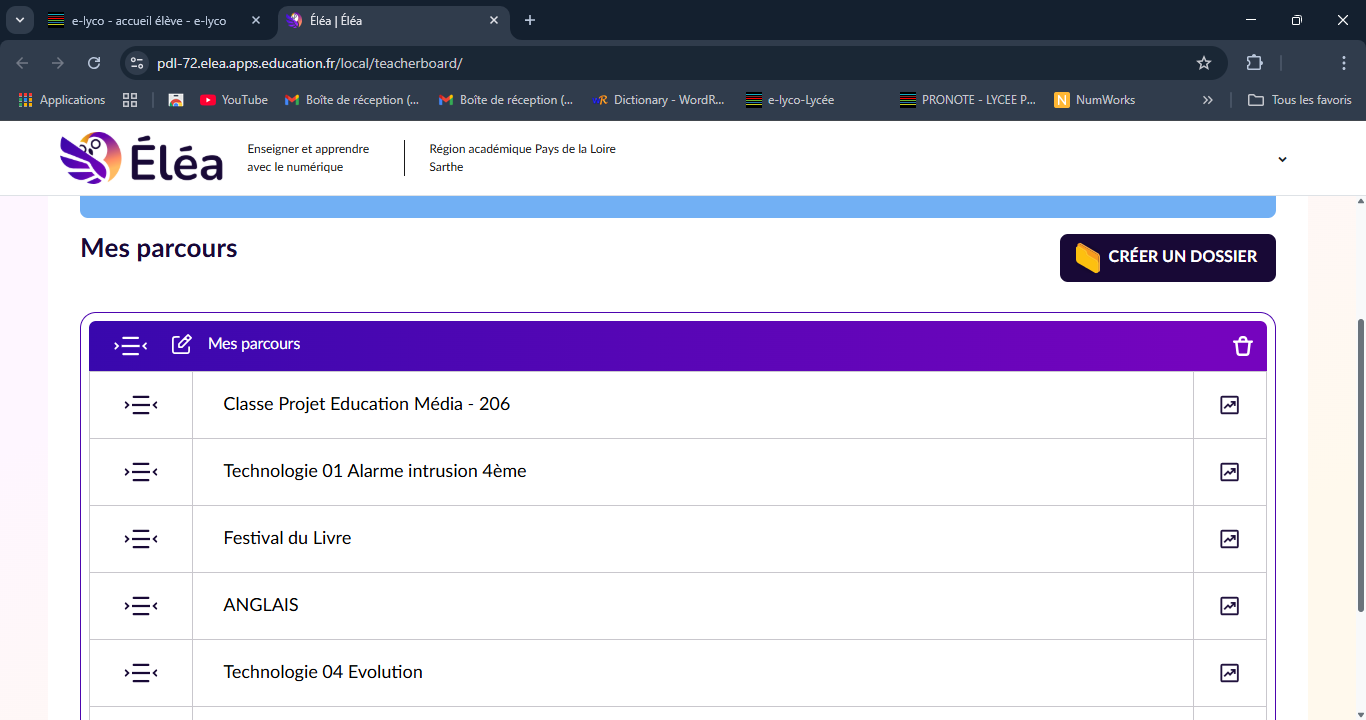Bookmark this page with star icon
The width and height of the screenshot is (1366, 720).
click(x=1203, y=63)
